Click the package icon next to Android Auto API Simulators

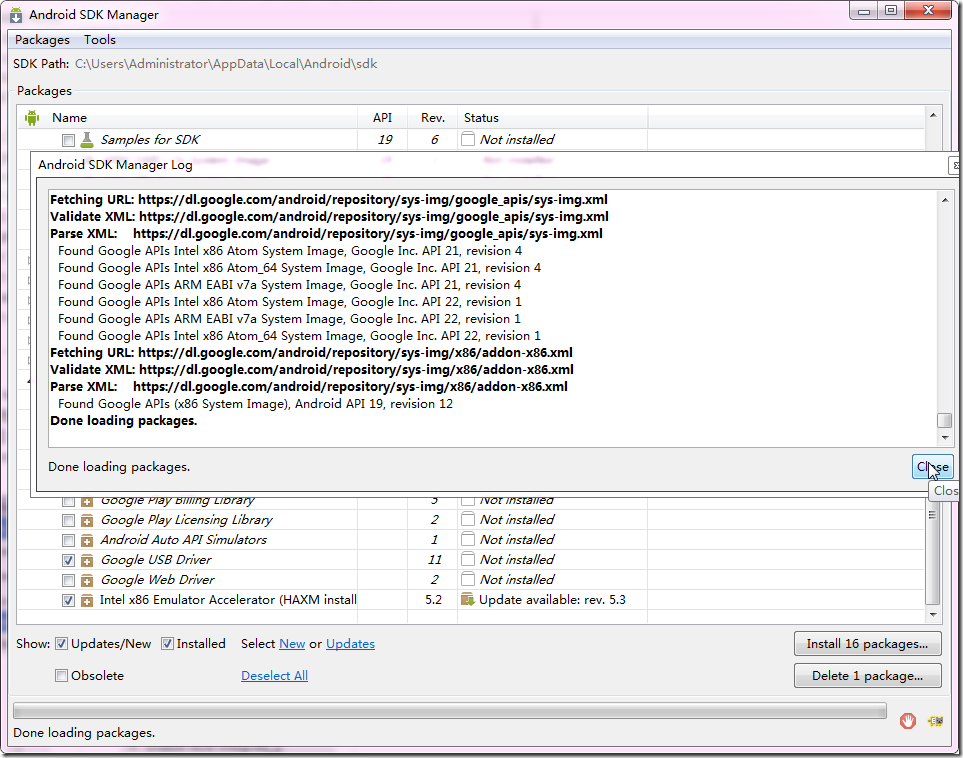(x=87, y=541)
